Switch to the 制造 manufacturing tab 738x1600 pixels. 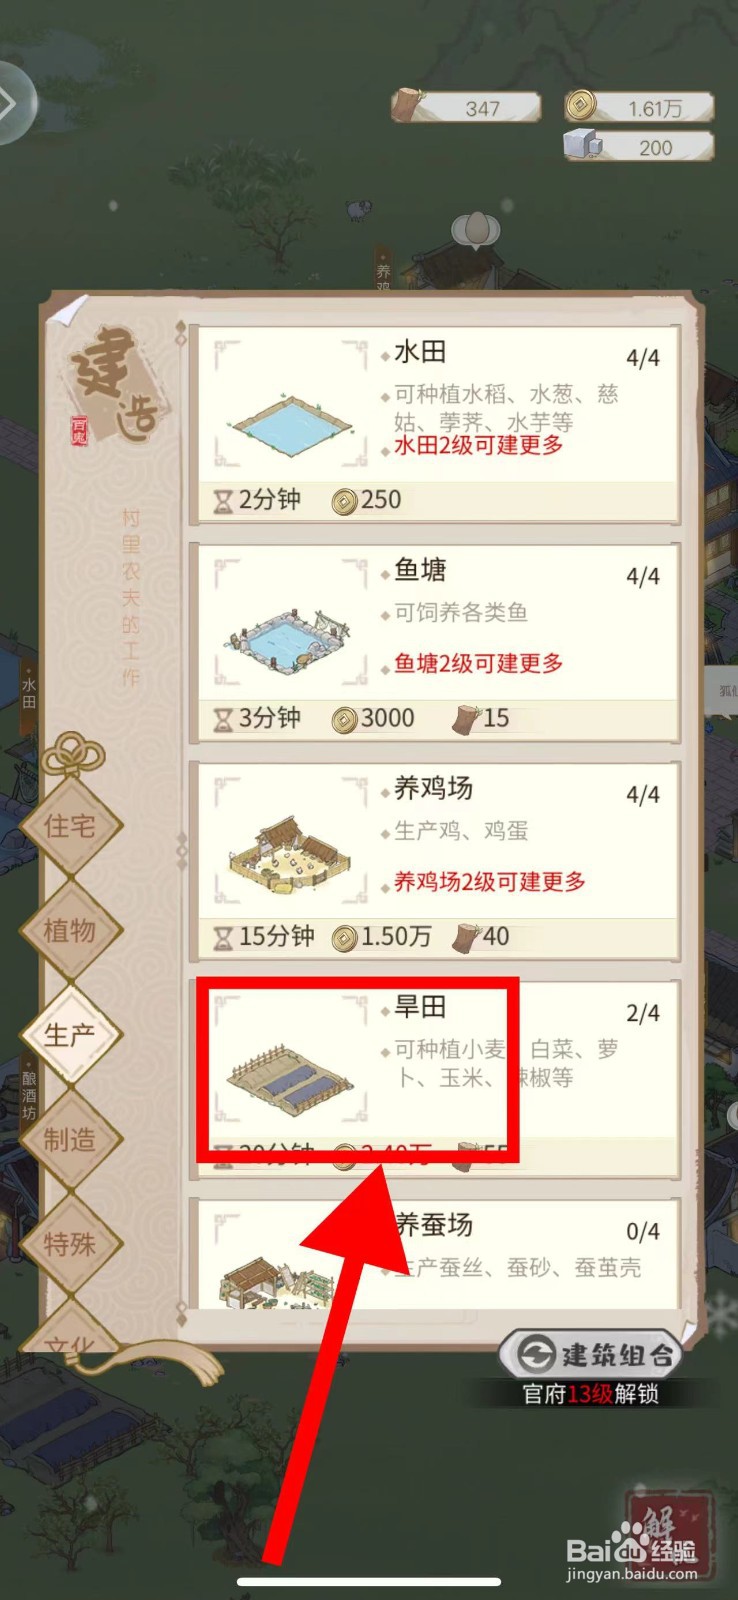tap(70, 1140)
